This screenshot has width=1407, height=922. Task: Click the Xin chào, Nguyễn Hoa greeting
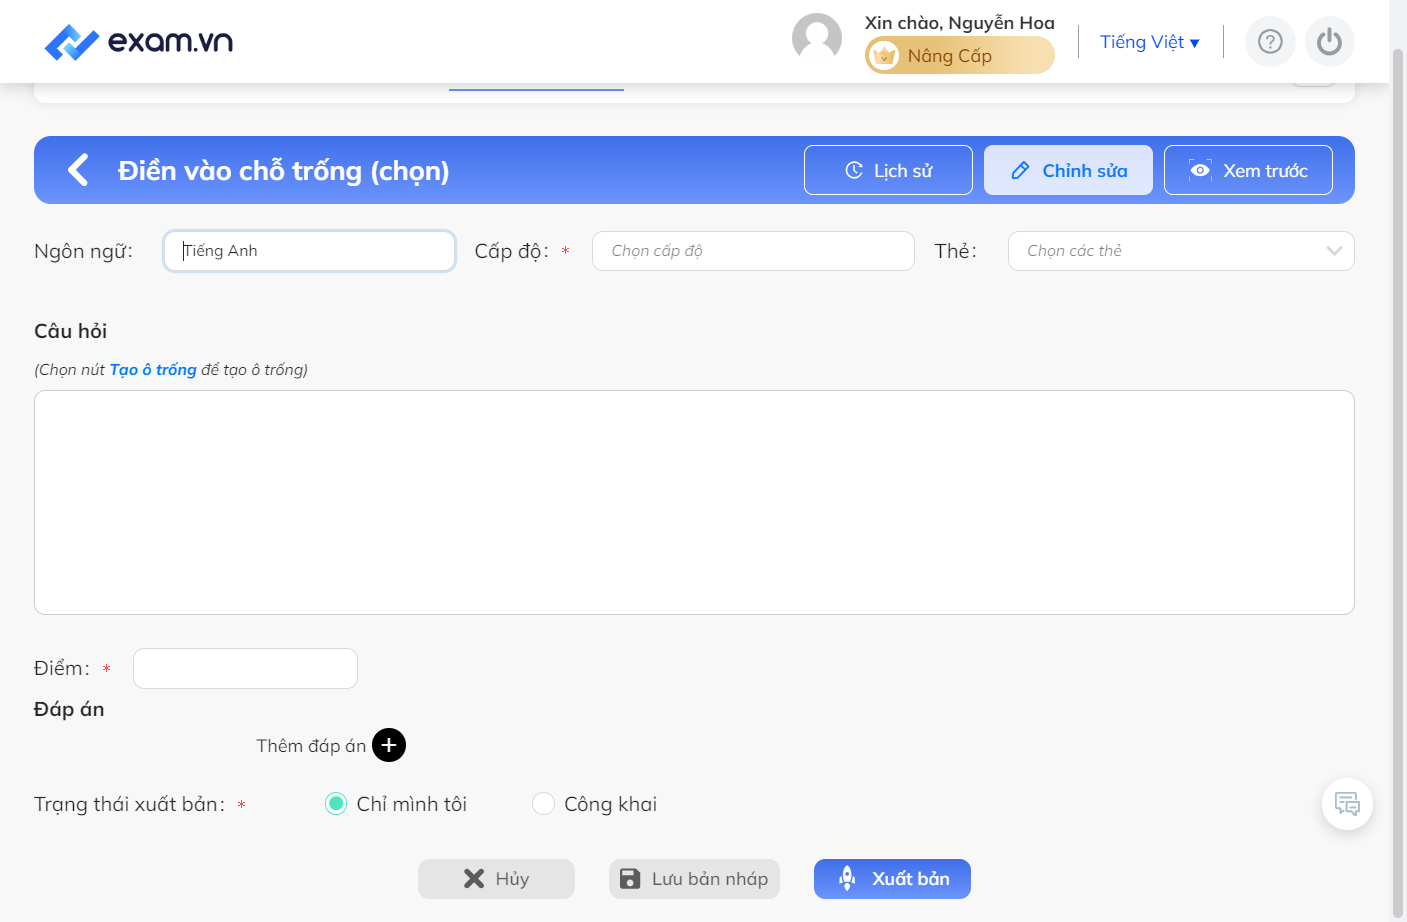coord(959,22)
